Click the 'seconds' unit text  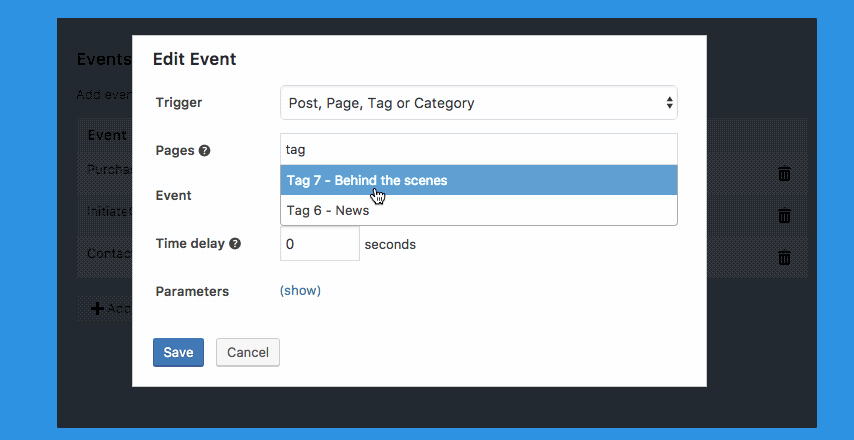390,244
